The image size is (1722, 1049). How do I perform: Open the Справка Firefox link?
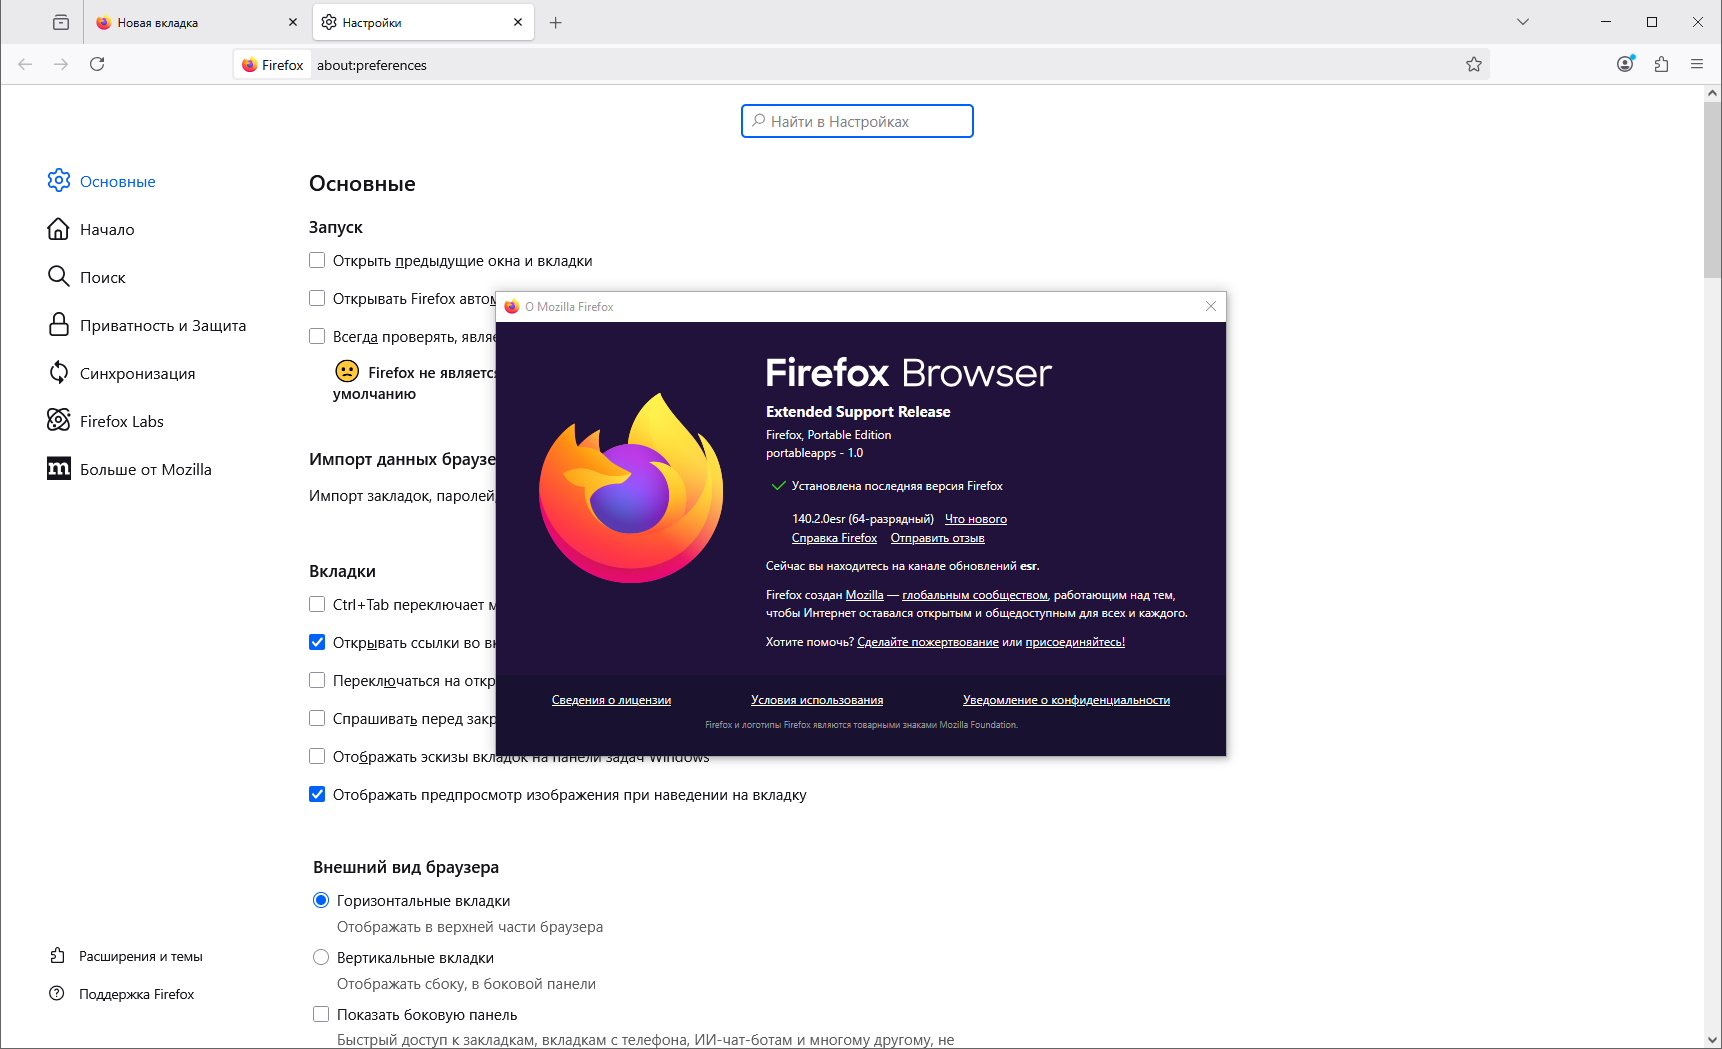point(834,538)
